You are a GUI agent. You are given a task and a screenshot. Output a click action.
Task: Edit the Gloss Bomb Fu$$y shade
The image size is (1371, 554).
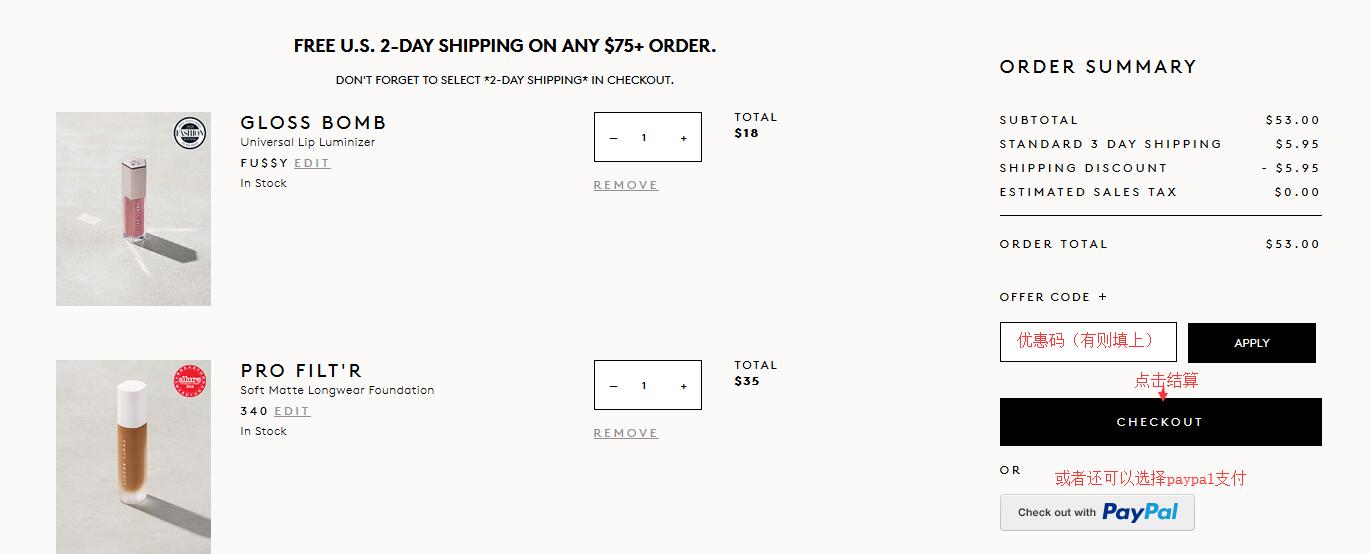click(x=312, y=163)
